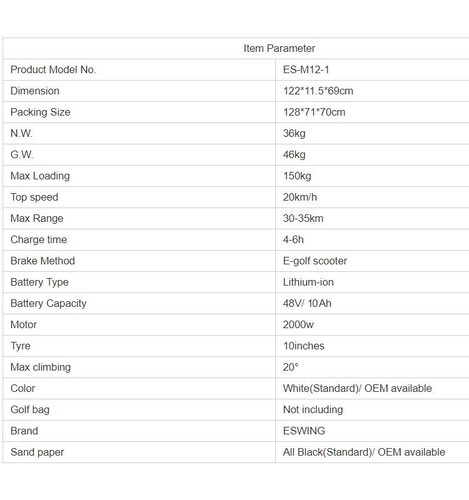
Task: Click the Brand value ESWING
Action: coord(304,431)
